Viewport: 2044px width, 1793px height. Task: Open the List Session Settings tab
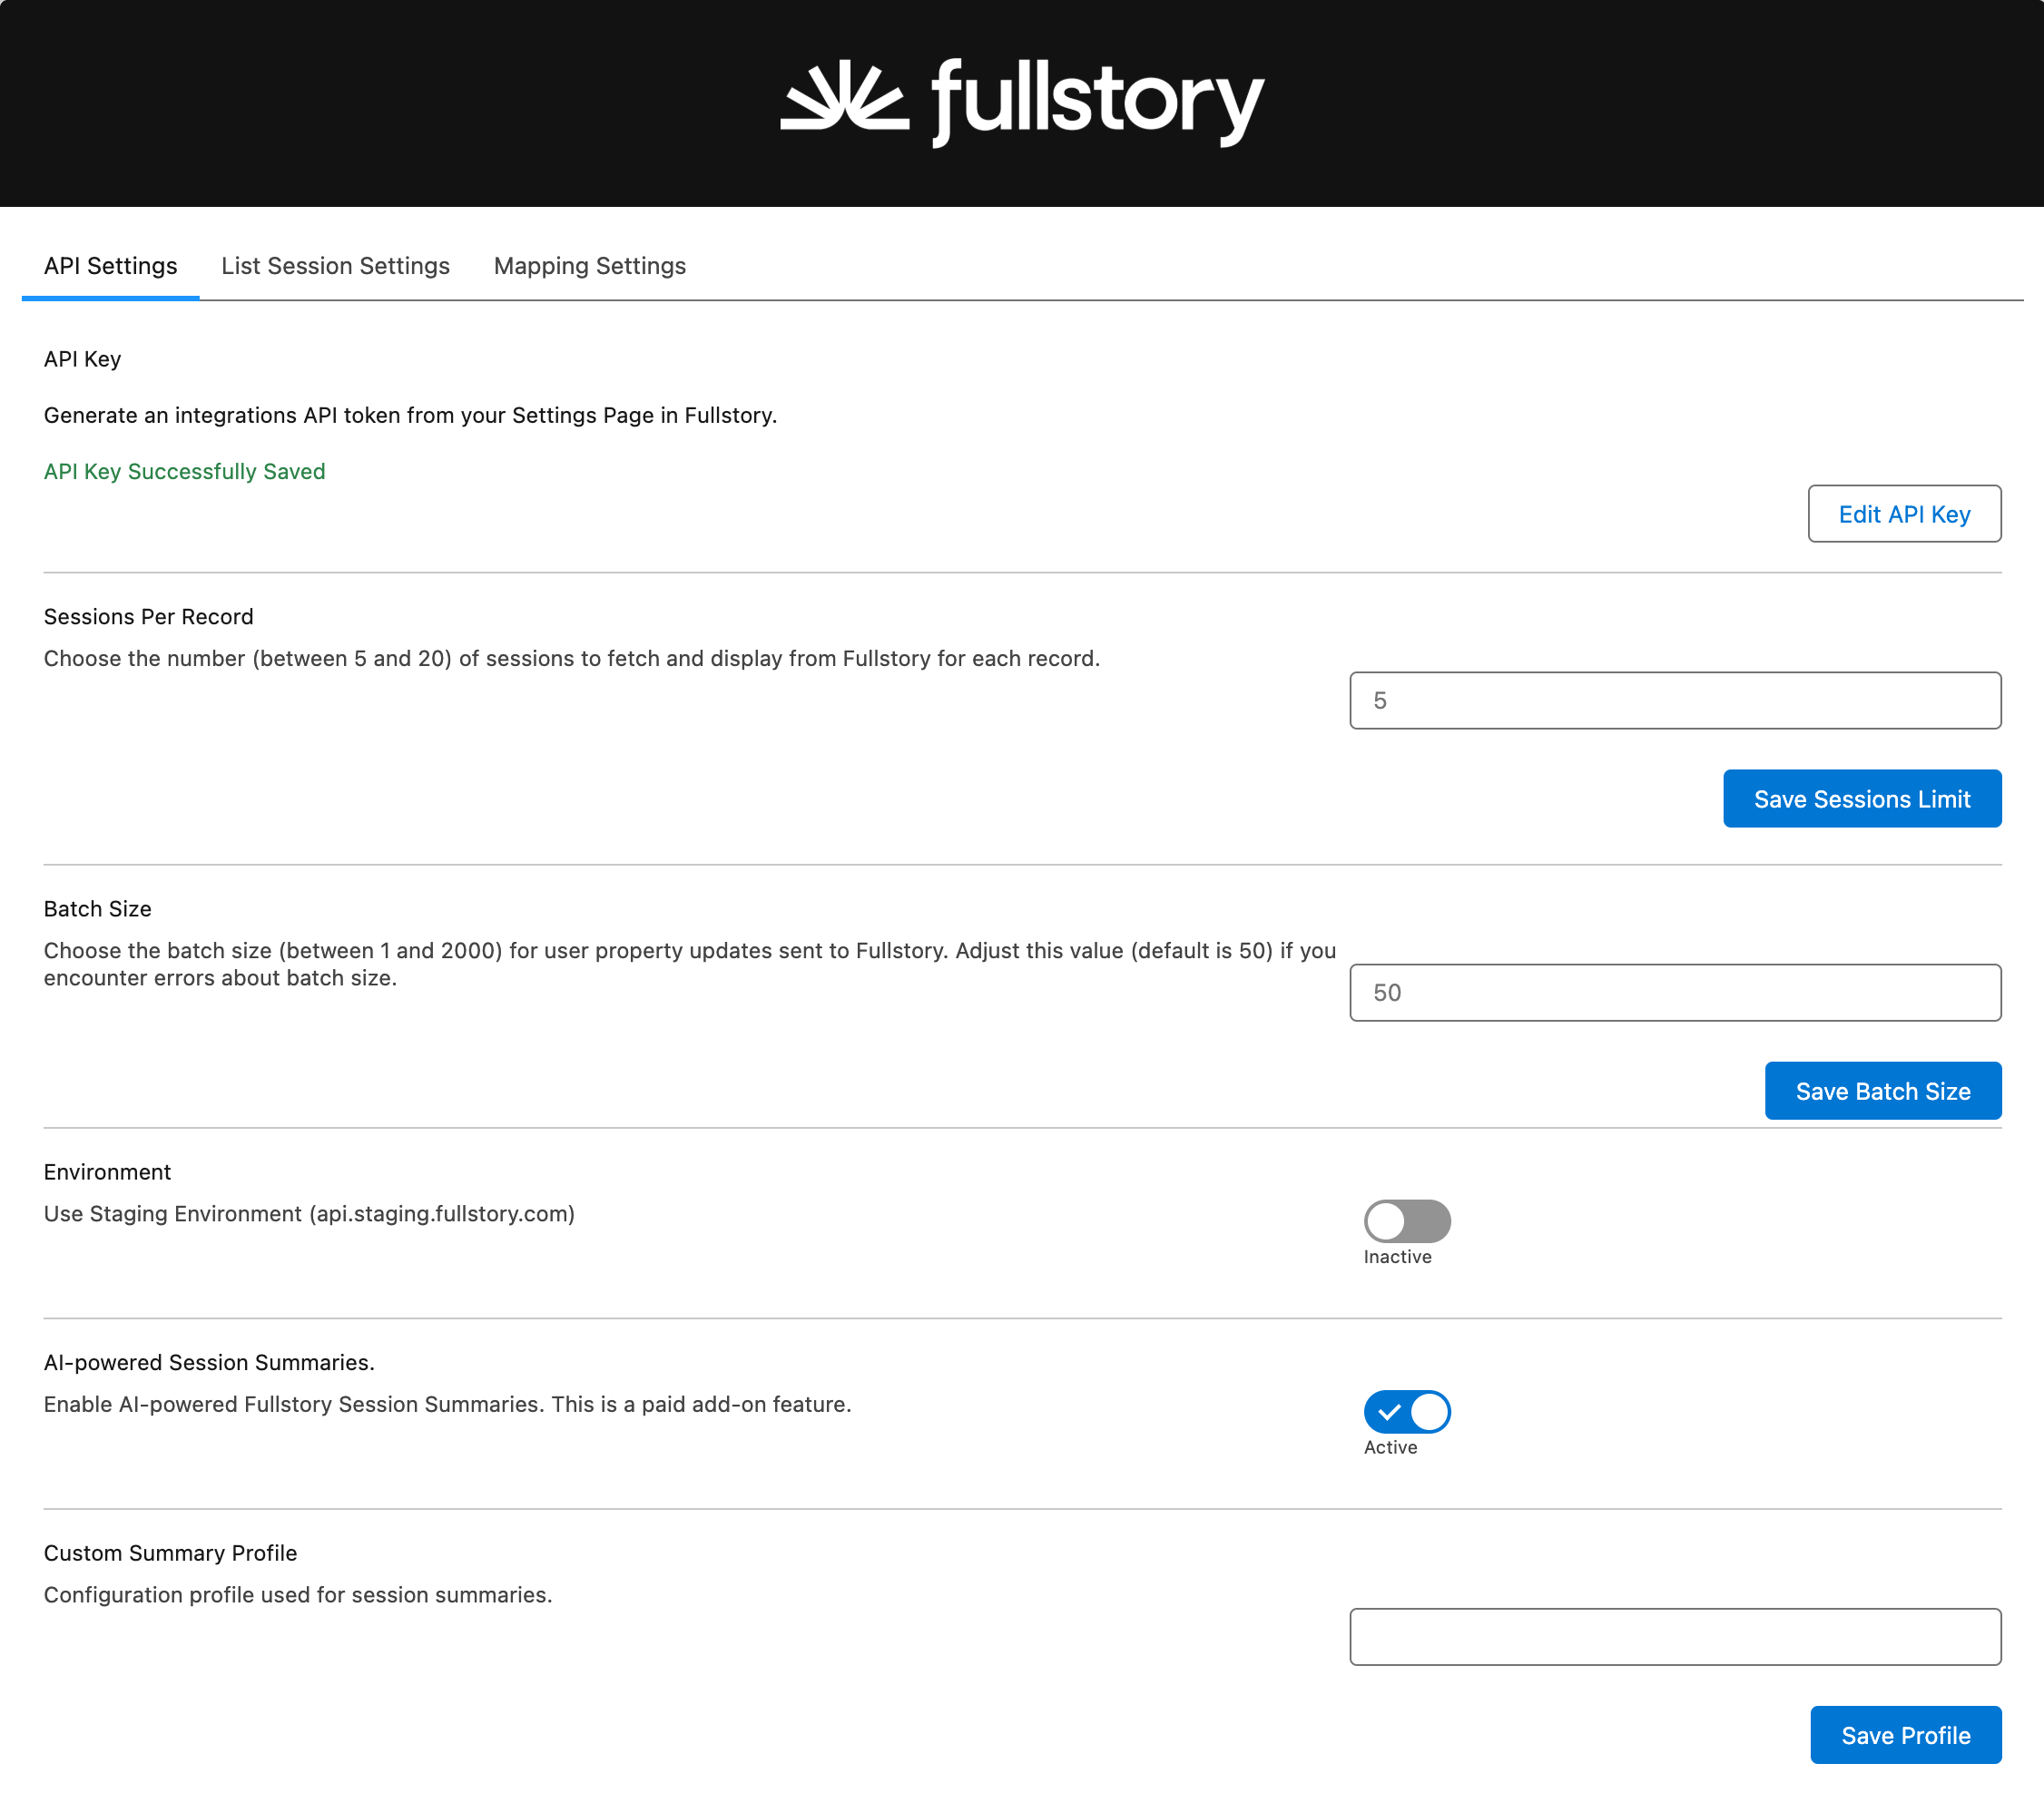335,266
